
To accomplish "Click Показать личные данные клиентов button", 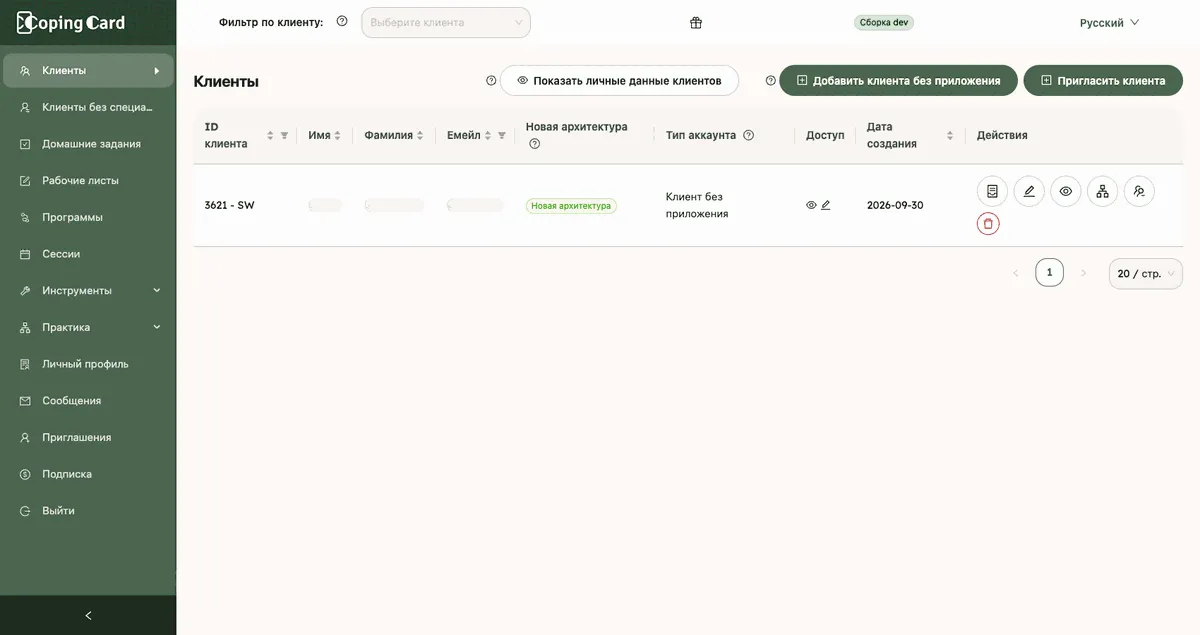I will (619, 81).
